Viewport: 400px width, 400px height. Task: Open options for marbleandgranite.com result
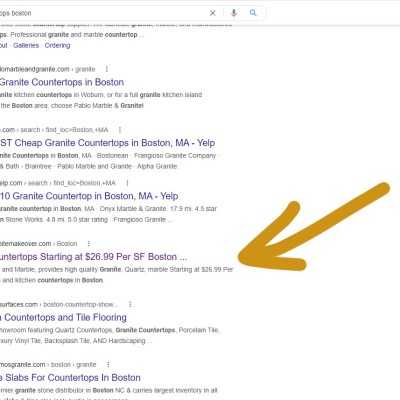tap(107, 69)
